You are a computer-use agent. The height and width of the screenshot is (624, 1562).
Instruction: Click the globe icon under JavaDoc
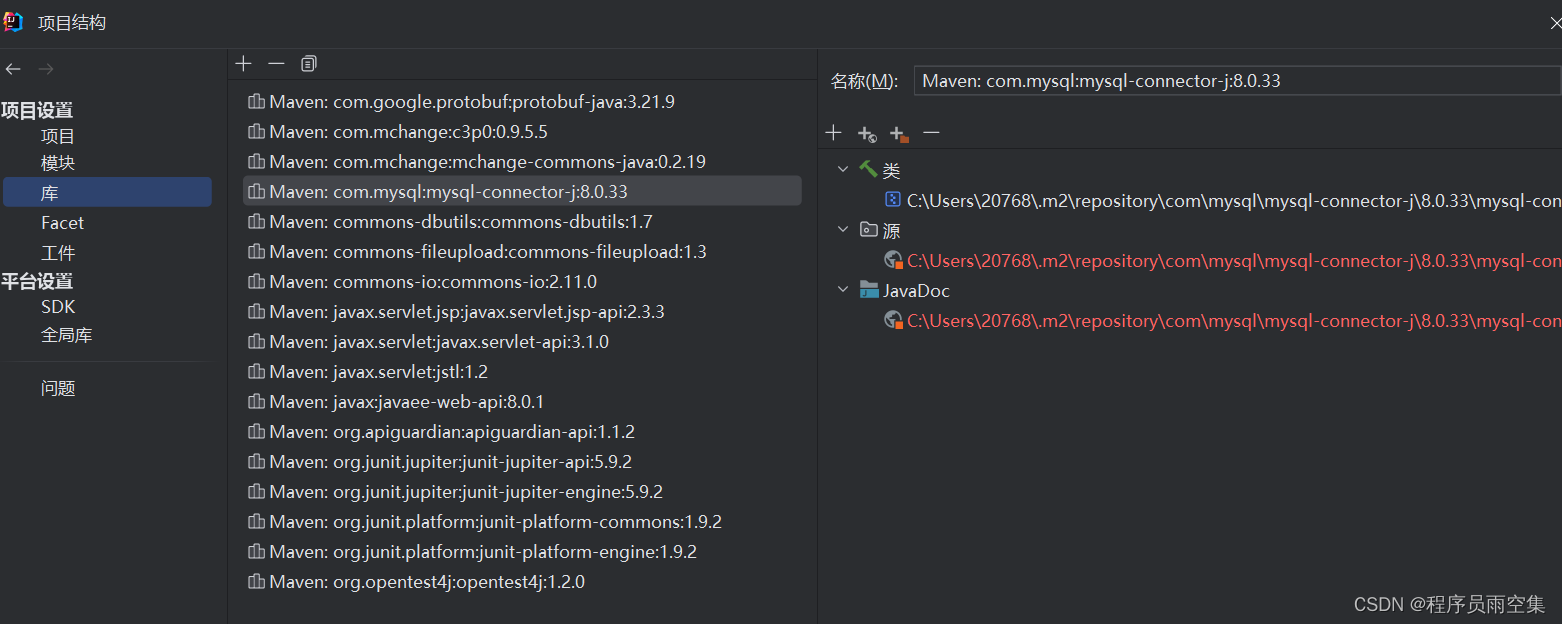tap(893, 320)
